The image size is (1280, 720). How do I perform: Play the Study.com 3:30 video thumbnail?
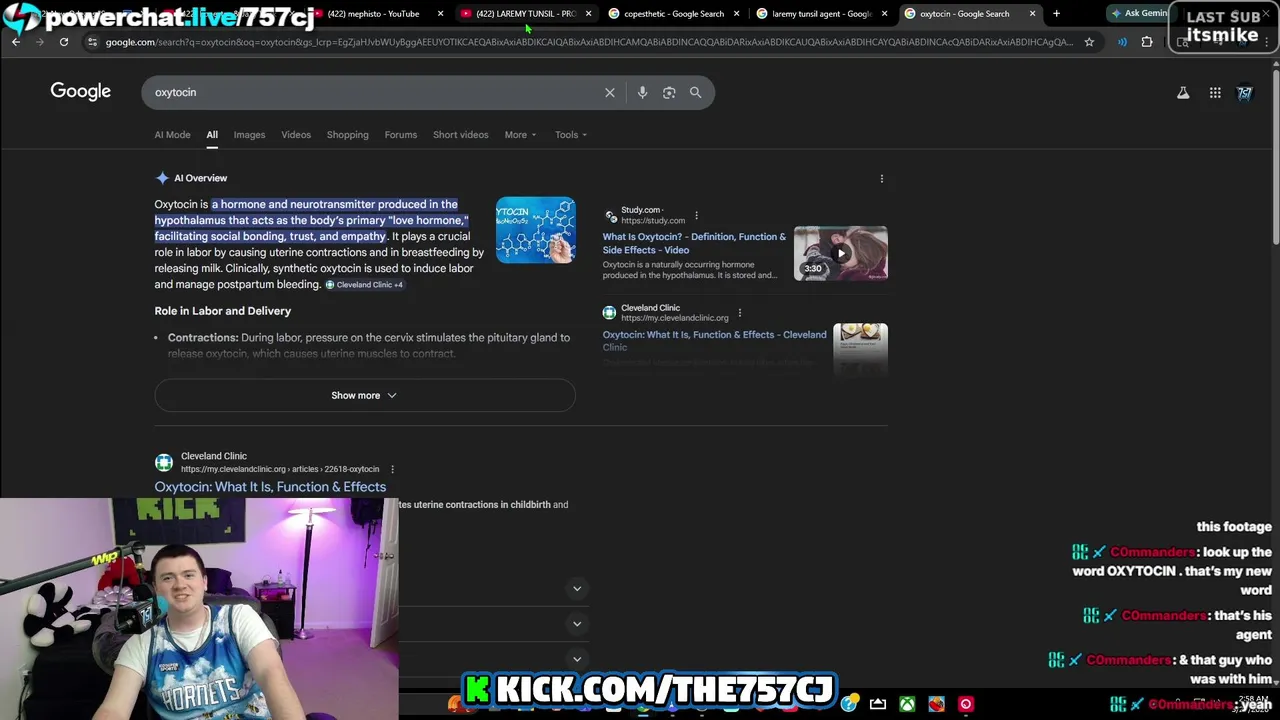(840, 253)
